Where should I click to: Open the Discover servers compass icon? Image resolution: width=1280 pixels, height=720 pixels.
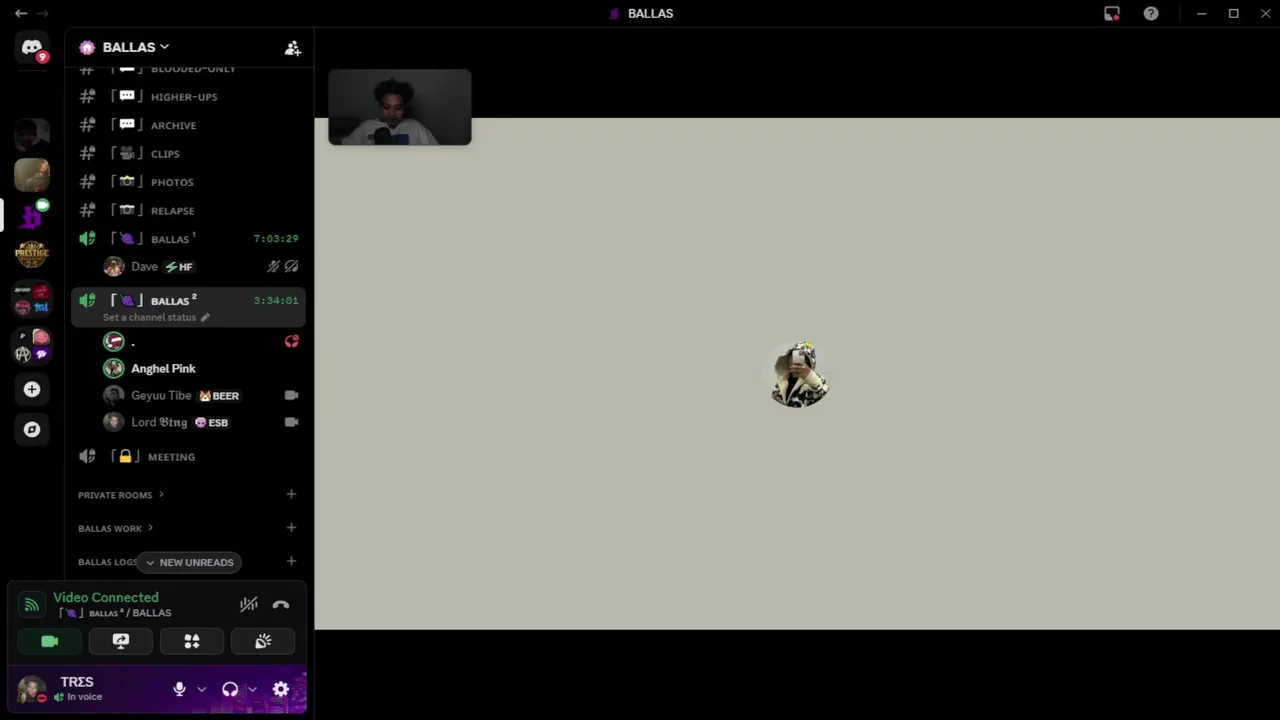(x=32, y=429)
